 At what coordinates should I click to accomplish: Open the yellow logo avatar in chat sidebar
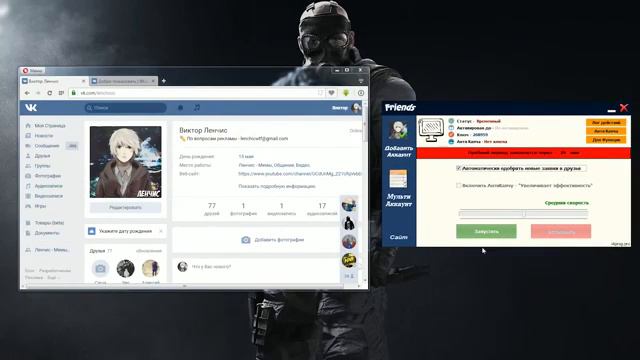click(x=349, y=260)
